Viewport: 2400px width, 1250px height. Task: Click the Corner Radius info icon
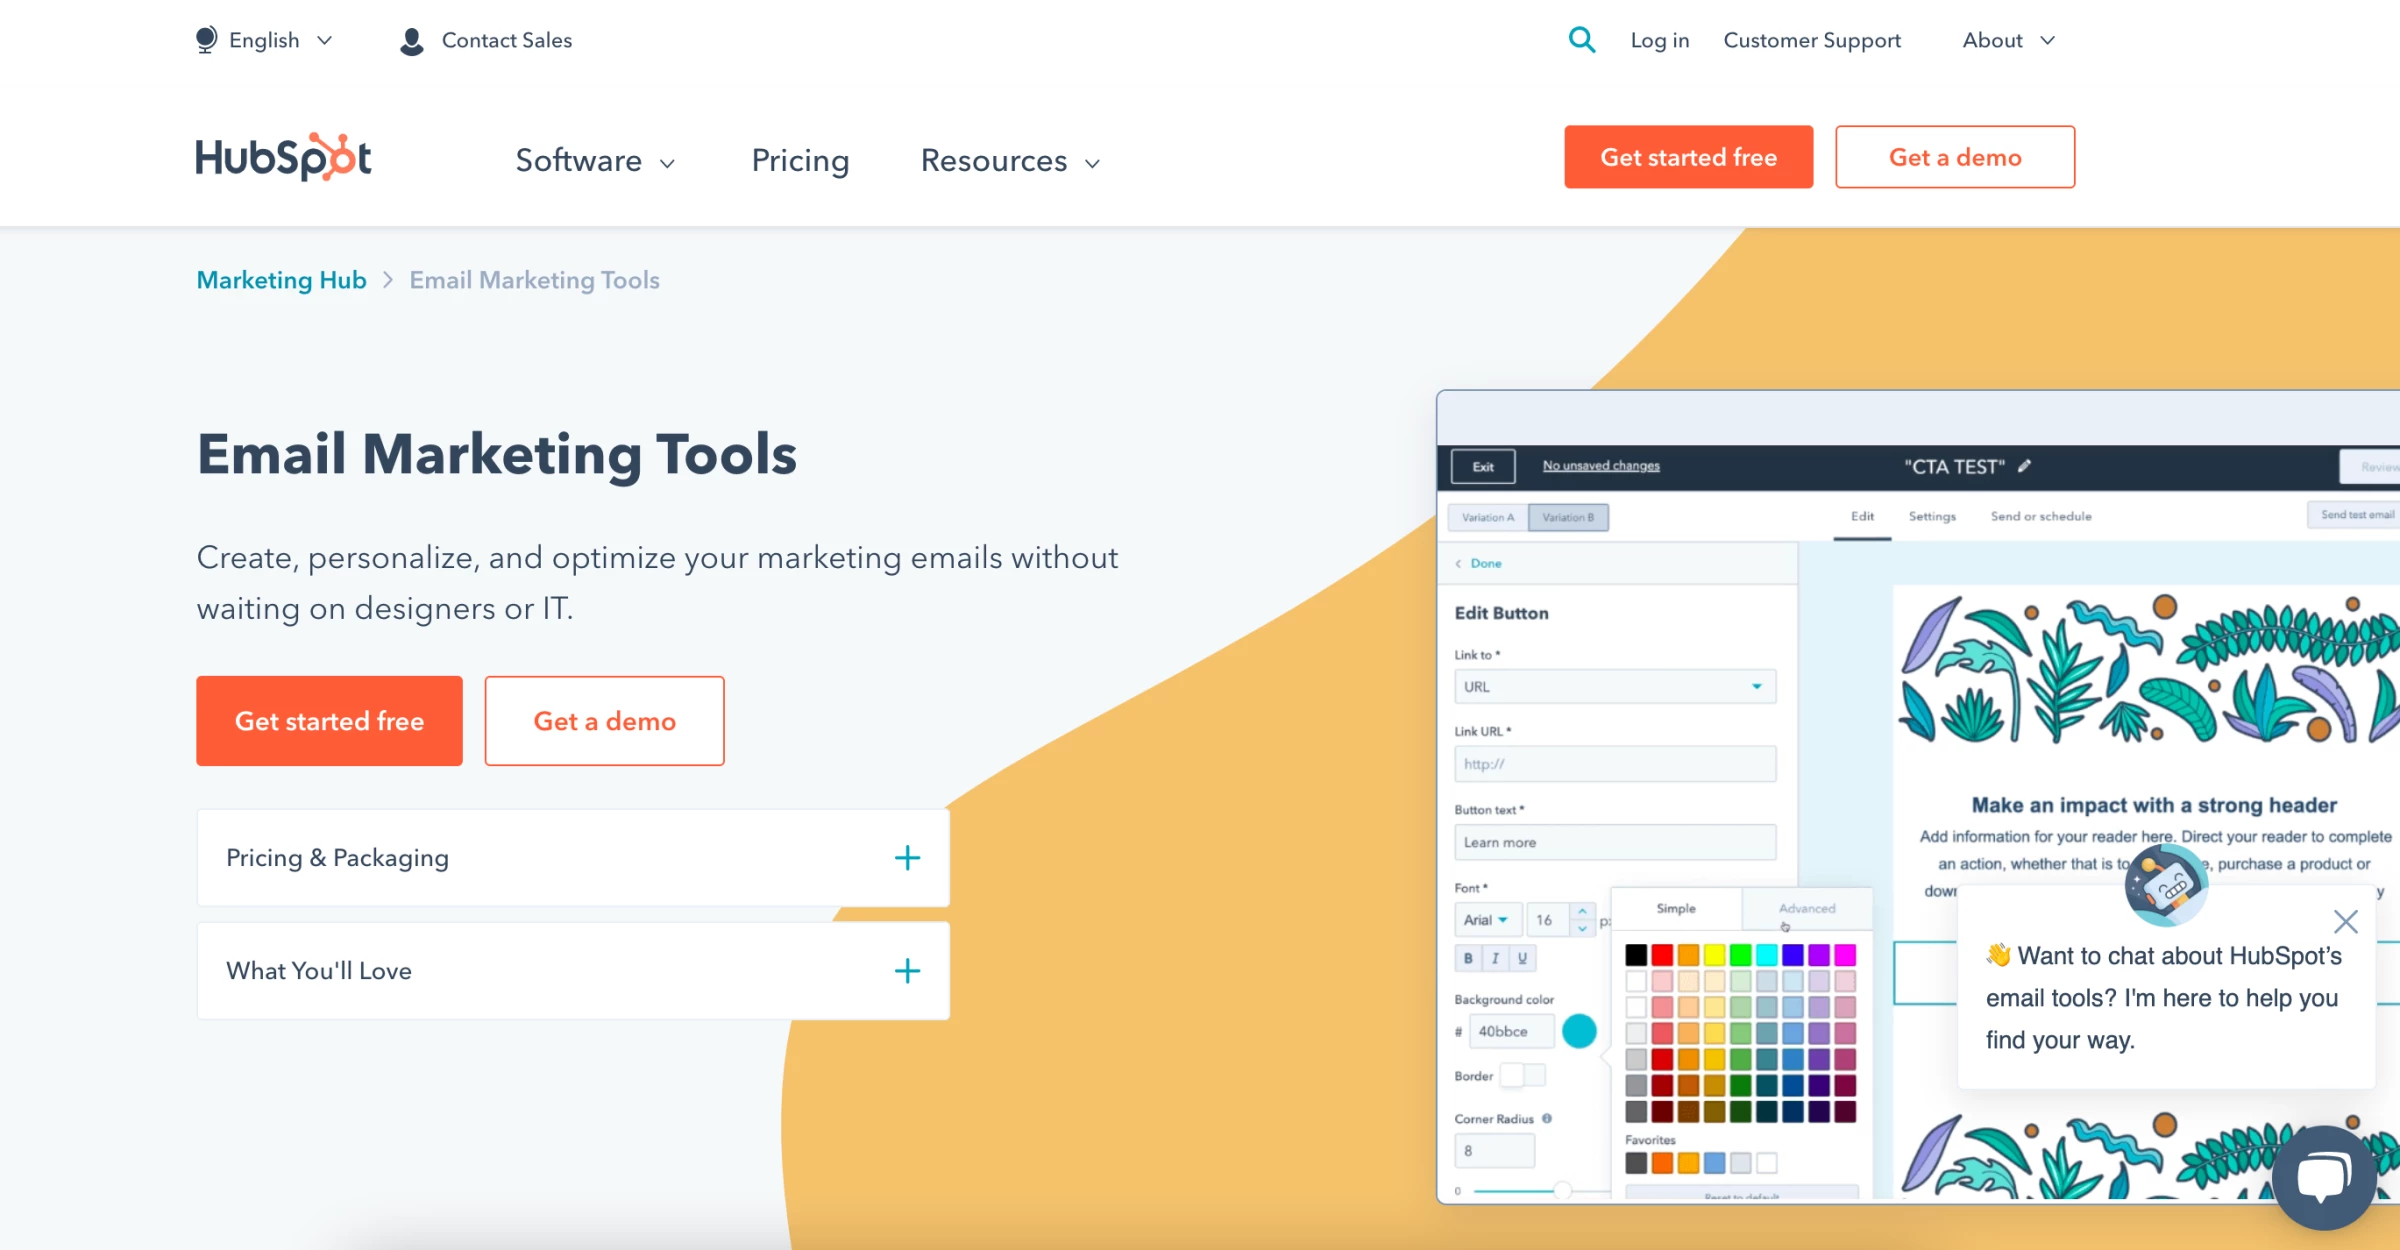pos(1547,1118)
